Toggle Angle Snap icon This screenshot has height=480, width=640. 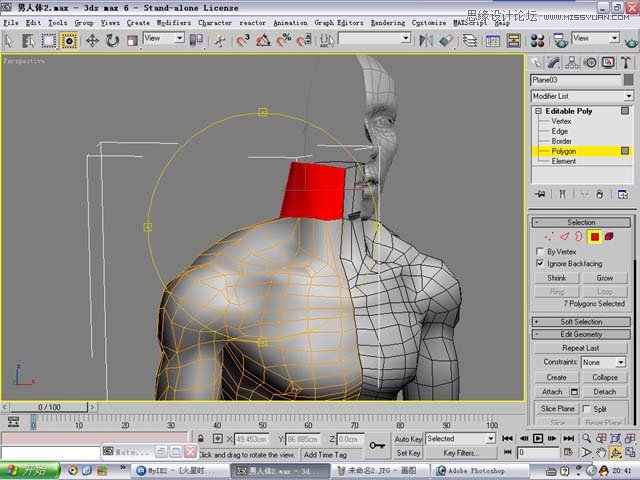263,41
